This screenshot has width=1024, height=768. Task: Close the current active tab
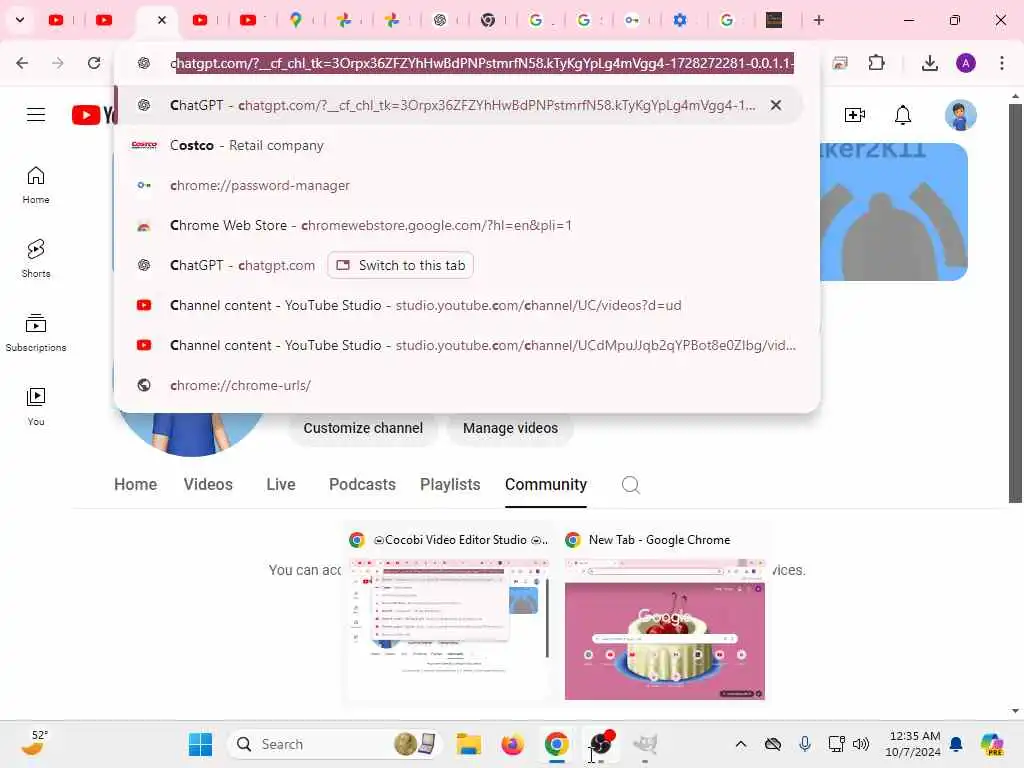162,20
